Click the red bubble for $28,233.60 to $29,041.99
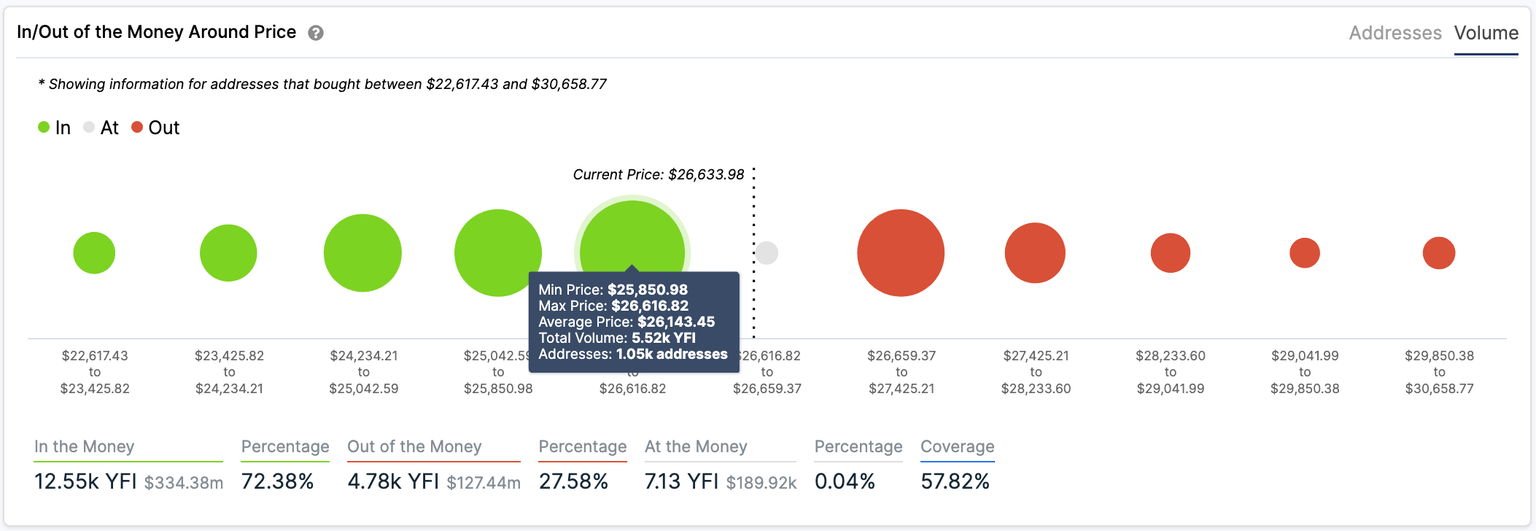The width and height of the screenshot is (1536, 531). (1170, 253)
